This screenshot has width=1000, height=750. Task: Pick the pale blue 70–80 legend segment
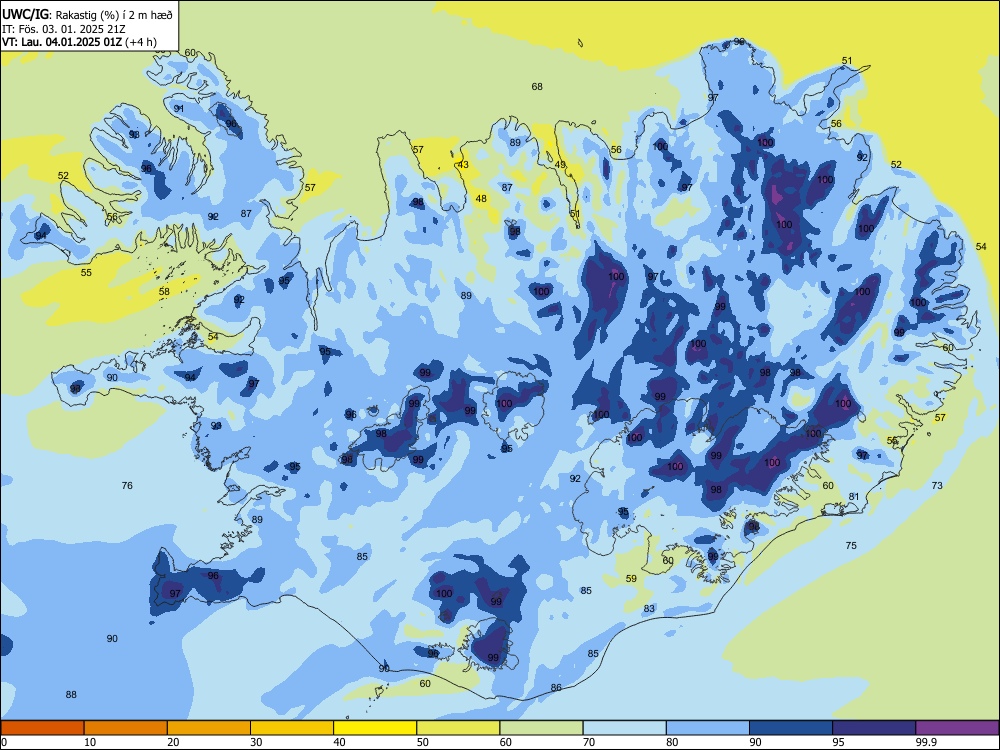[624, 728]
